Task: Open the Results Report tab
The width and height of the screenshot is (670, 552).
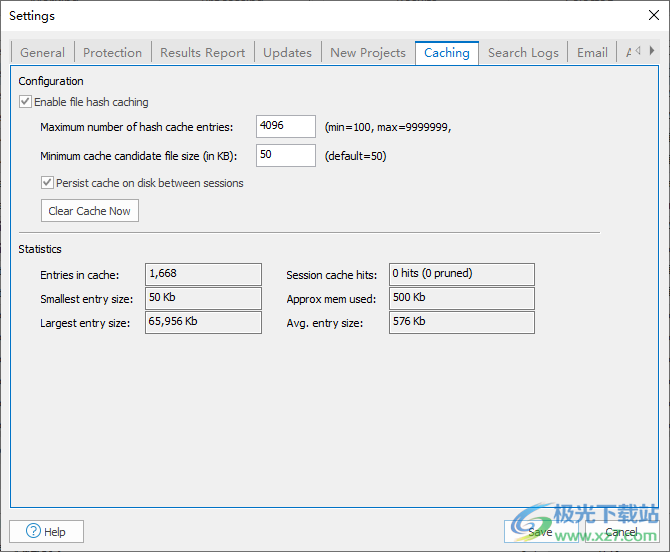Action: pos(203,53)
